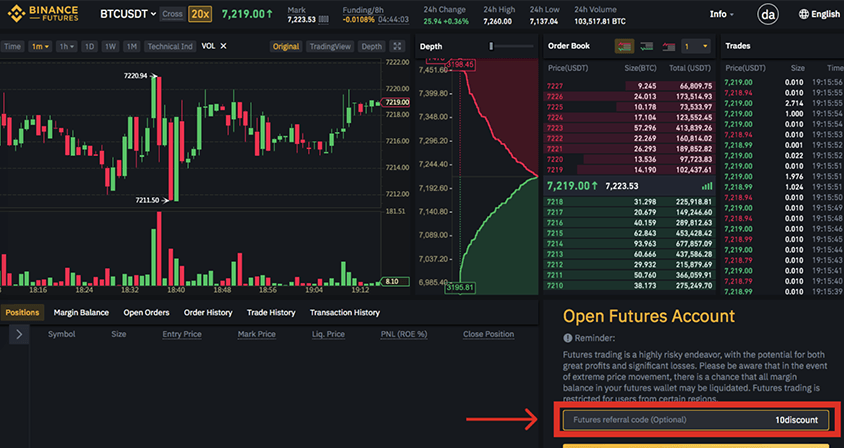Select the 1W chart interval

[110, 46]
